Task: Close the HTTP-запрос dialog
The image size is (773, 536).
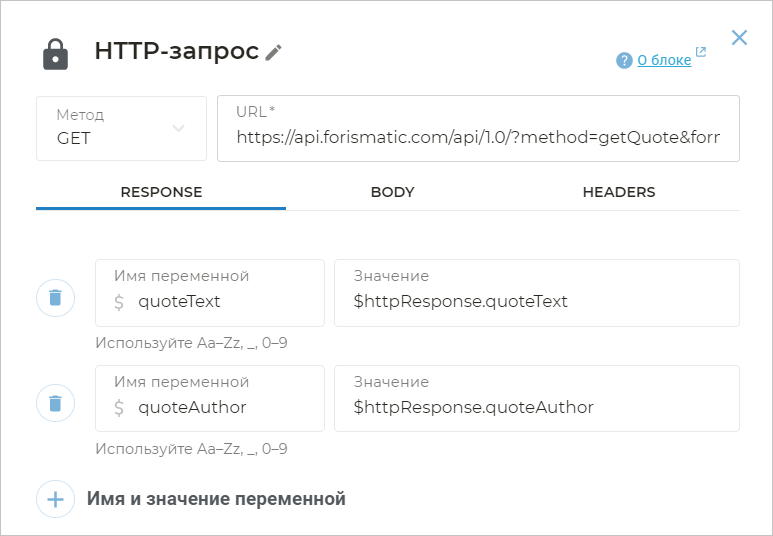Action: (739, 38)
